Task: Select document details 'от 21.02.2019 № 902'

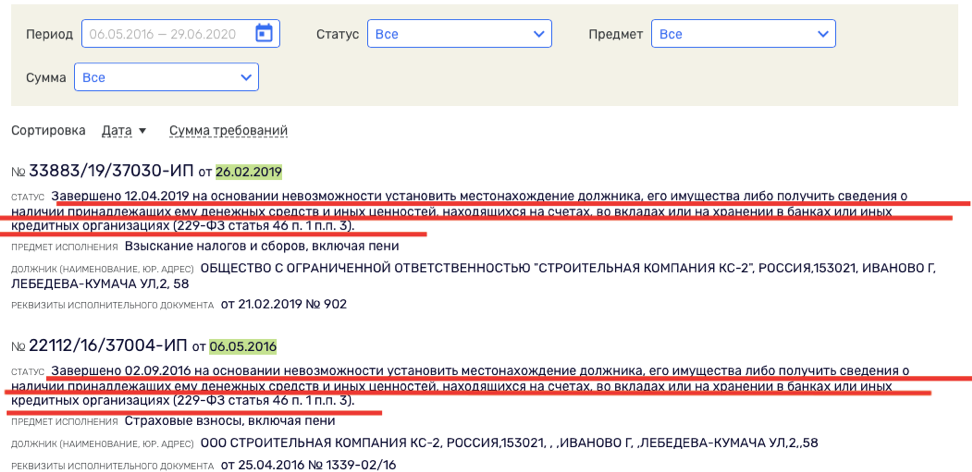Action: point(284,305)
